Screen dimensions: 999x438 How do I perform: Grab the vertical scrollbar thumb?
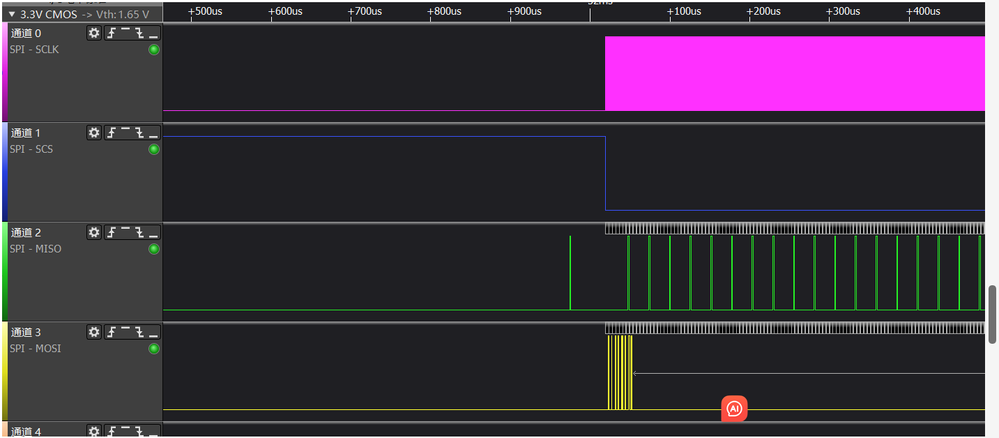coord(992,315)
